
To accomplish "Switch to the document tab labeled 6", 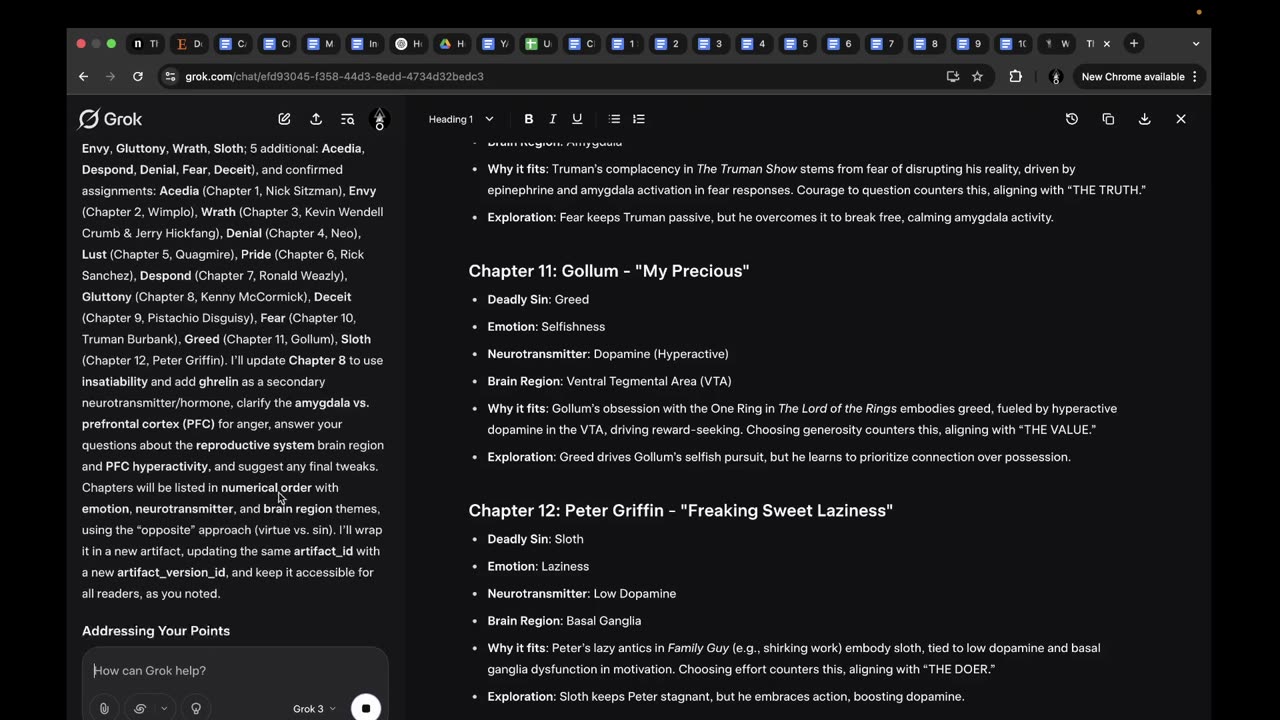I will 840,44.
